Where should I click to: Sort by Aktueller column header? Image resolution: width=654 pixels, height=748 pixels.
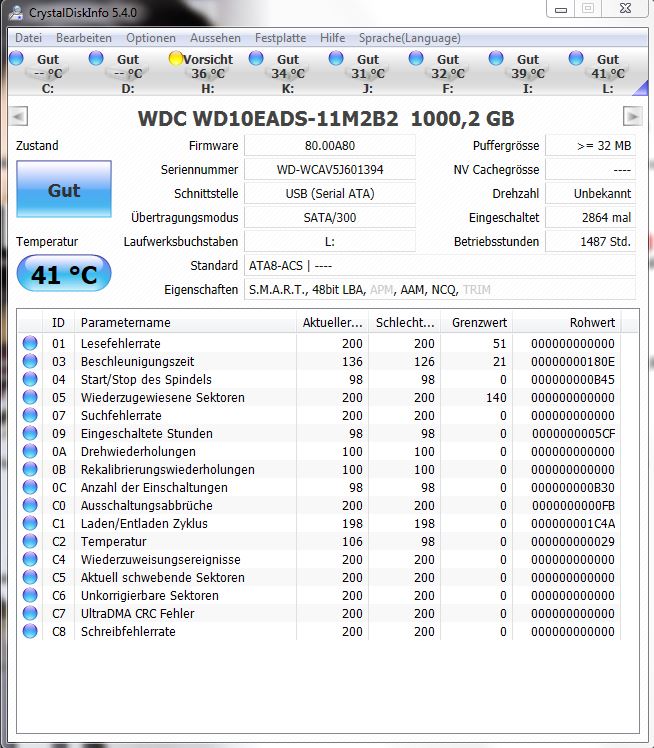(x=332, y=322)
